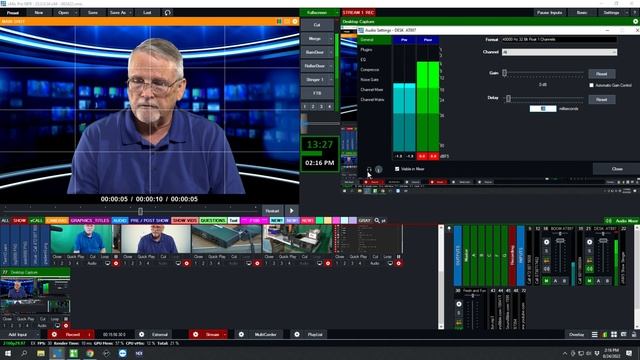Open the Stinger 1 transition dropdown arrow

[330, 80]
